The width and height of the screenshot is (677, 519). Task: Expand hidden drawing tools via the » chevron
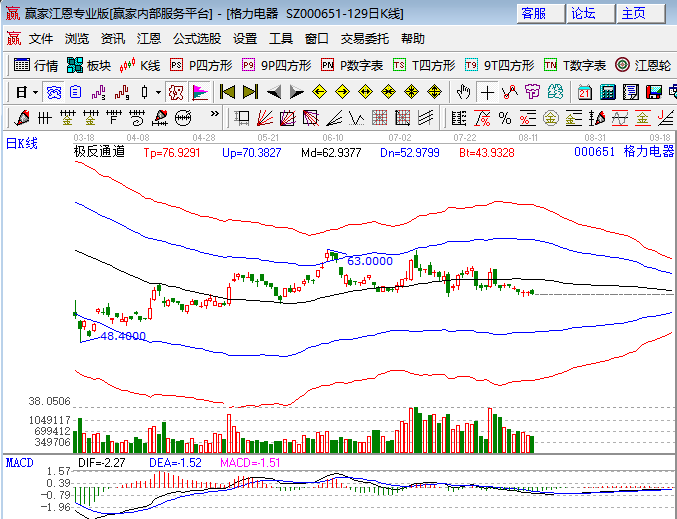[x=215, y=114]
